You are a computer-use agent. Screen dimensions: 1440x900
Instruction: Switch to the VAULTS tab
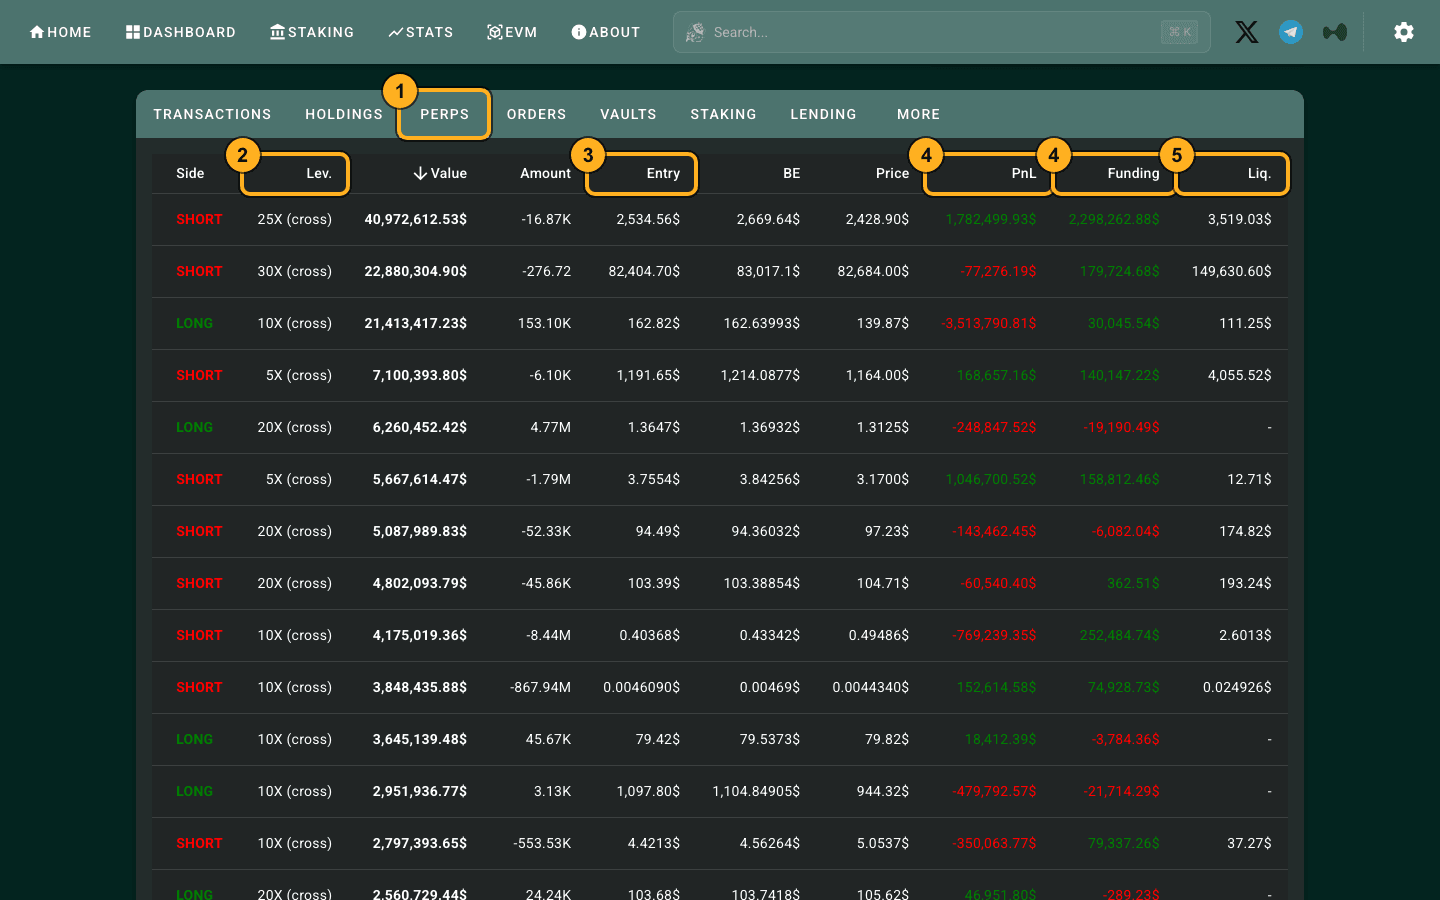click(628, 114)
